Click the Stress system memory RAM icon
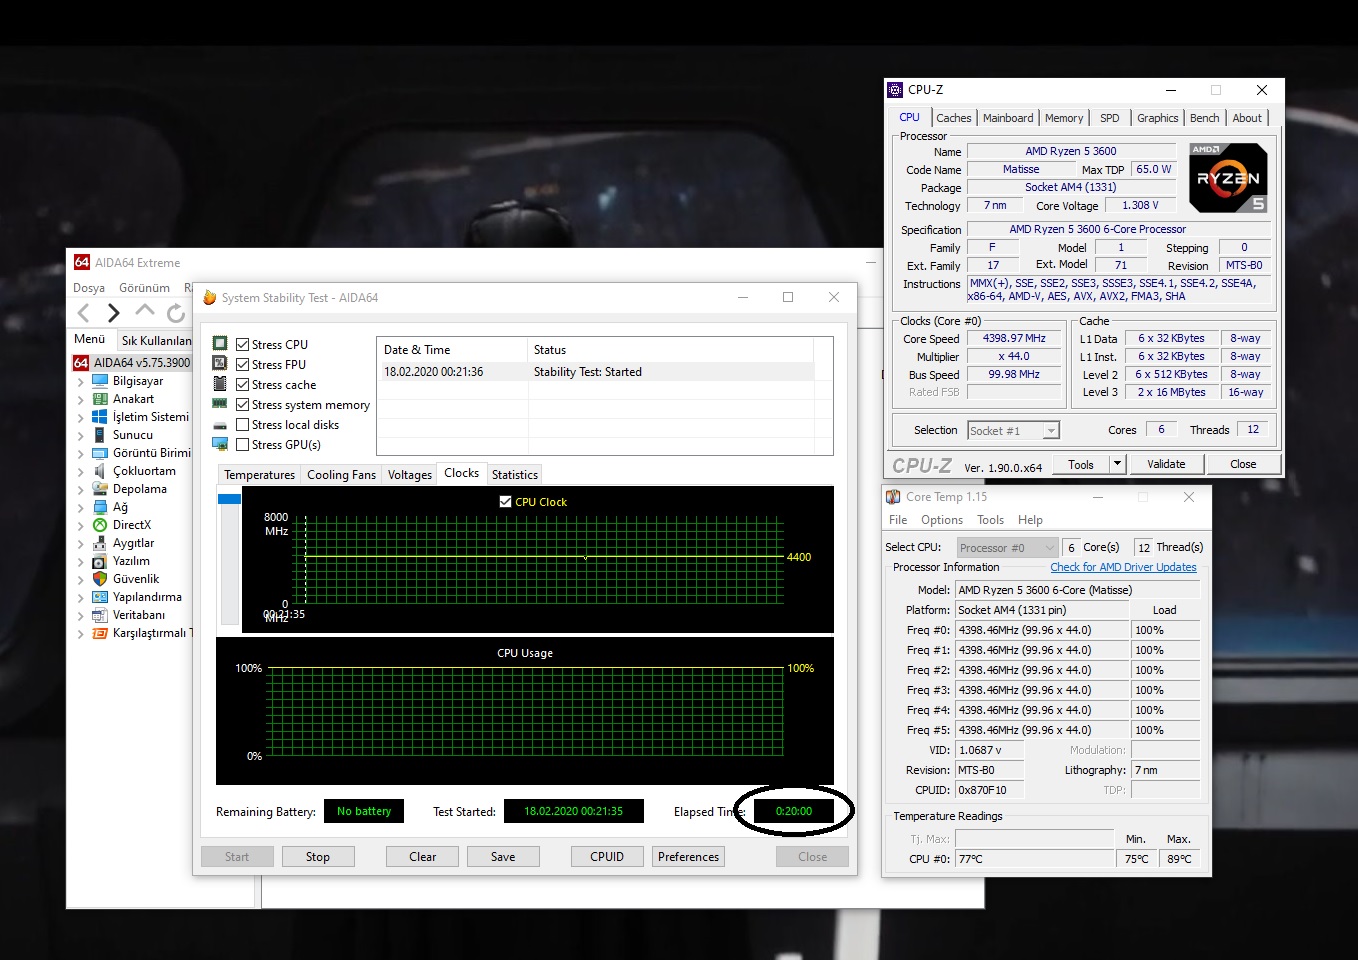1358x960 pixels. coord(220,404)
